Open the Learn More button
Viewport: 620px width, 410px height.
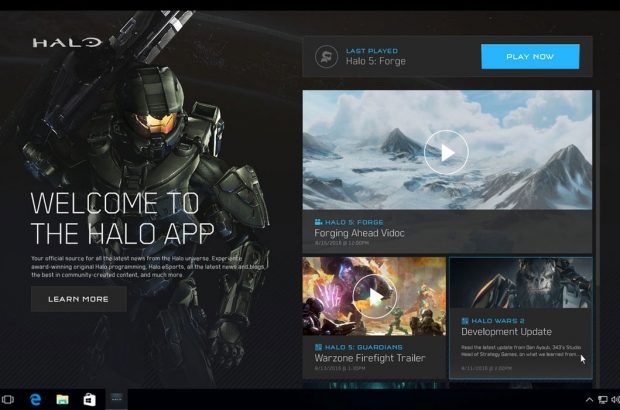coord(79,299)
